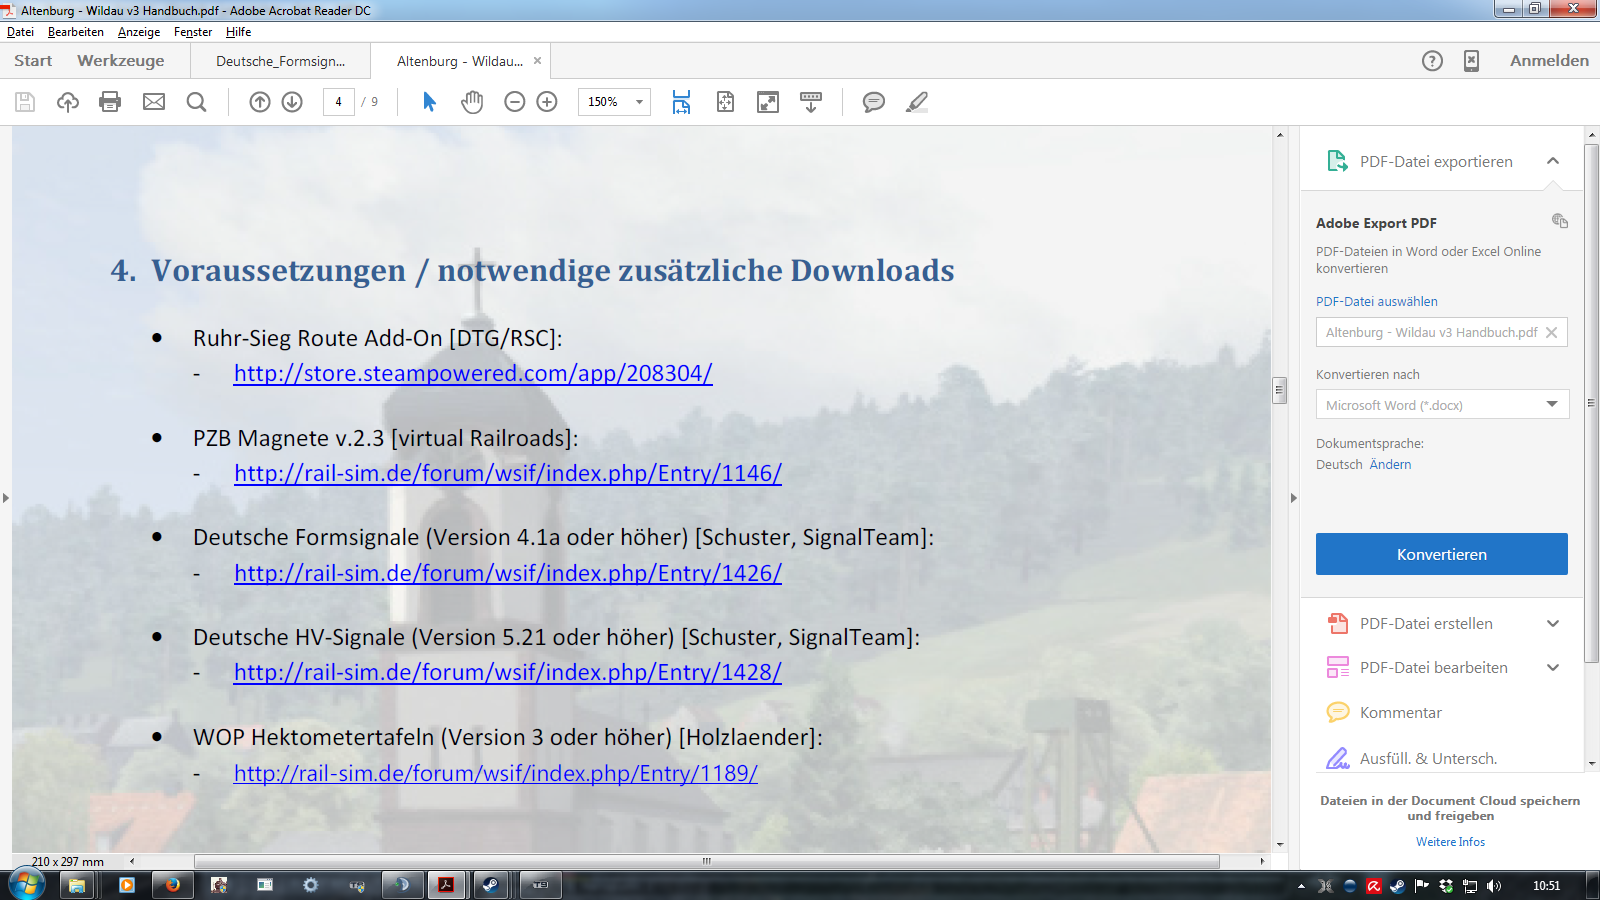This screenshot has height=900, width=1600.
Task: Click the save file icon
Action: click(x=25, y=102)
